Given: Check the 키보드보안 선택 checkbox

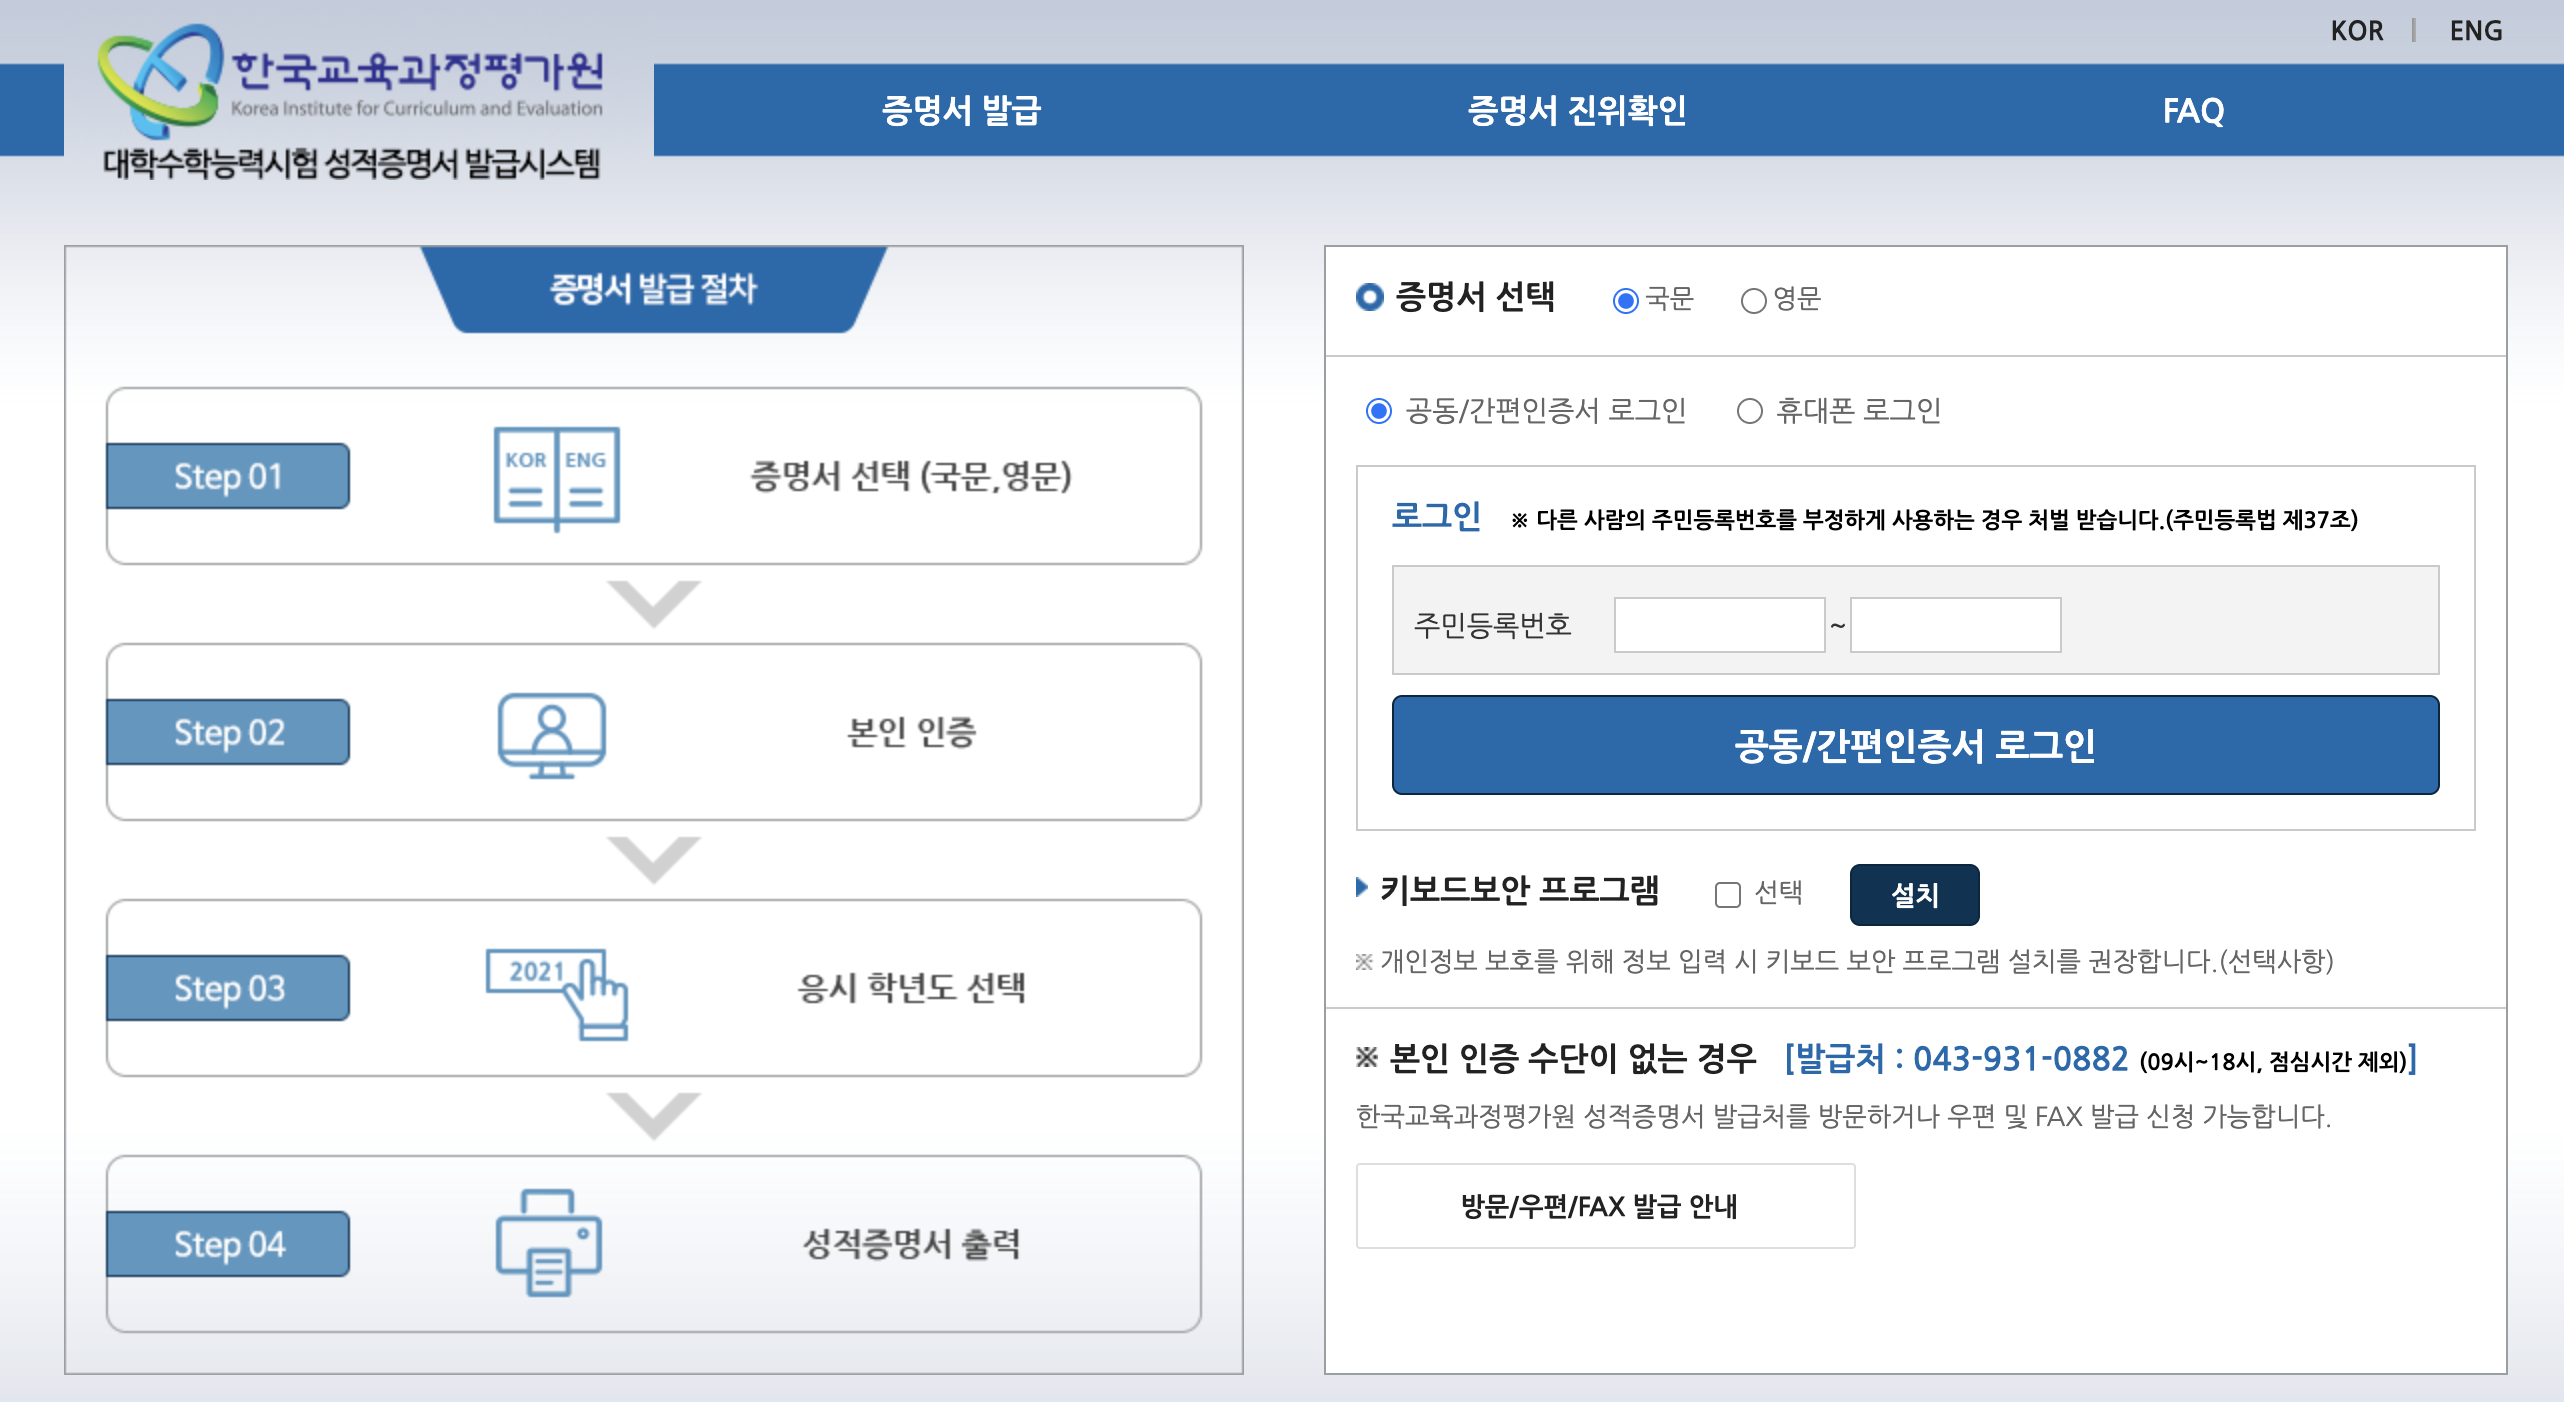Looking at the screenshot, I should click(1727, 894).
